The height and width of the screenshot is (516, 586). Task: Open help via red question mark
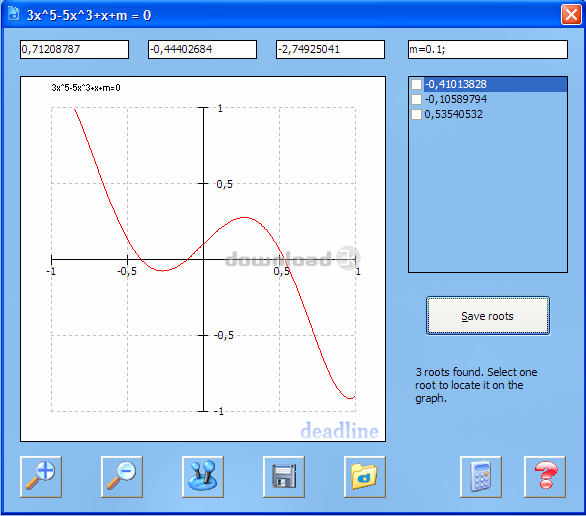click(545, 476)
